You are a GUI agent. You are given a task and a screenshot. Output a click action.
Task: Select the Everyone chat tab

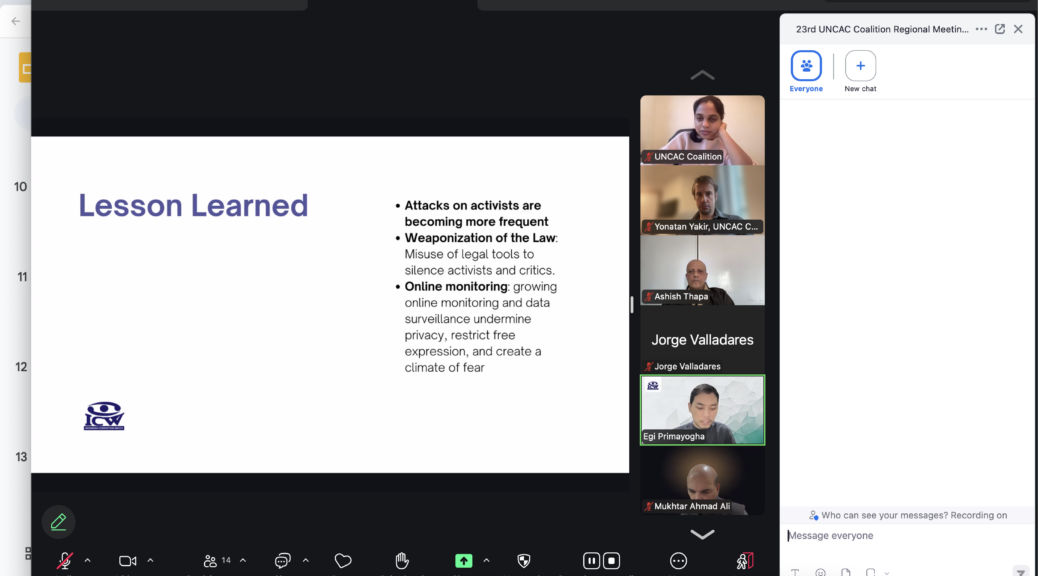point(806,66)
